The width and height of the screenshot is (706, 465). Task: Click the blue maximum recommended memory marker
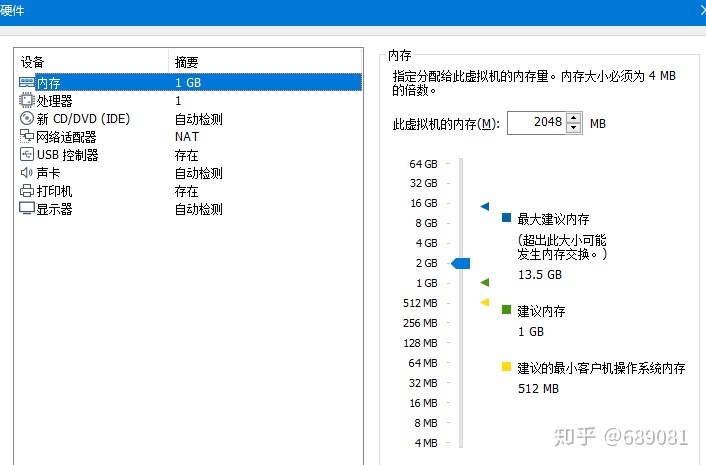click(484, 207)
